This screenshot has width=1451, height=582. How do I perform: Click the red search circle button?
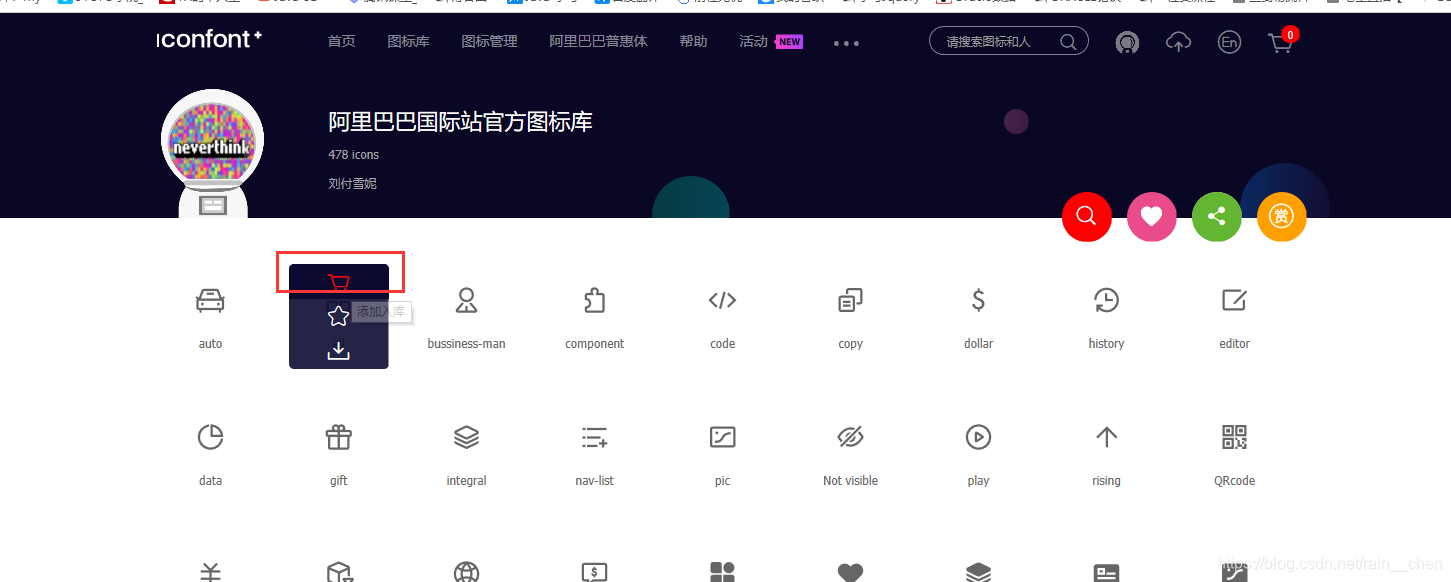click(1087, 216)
